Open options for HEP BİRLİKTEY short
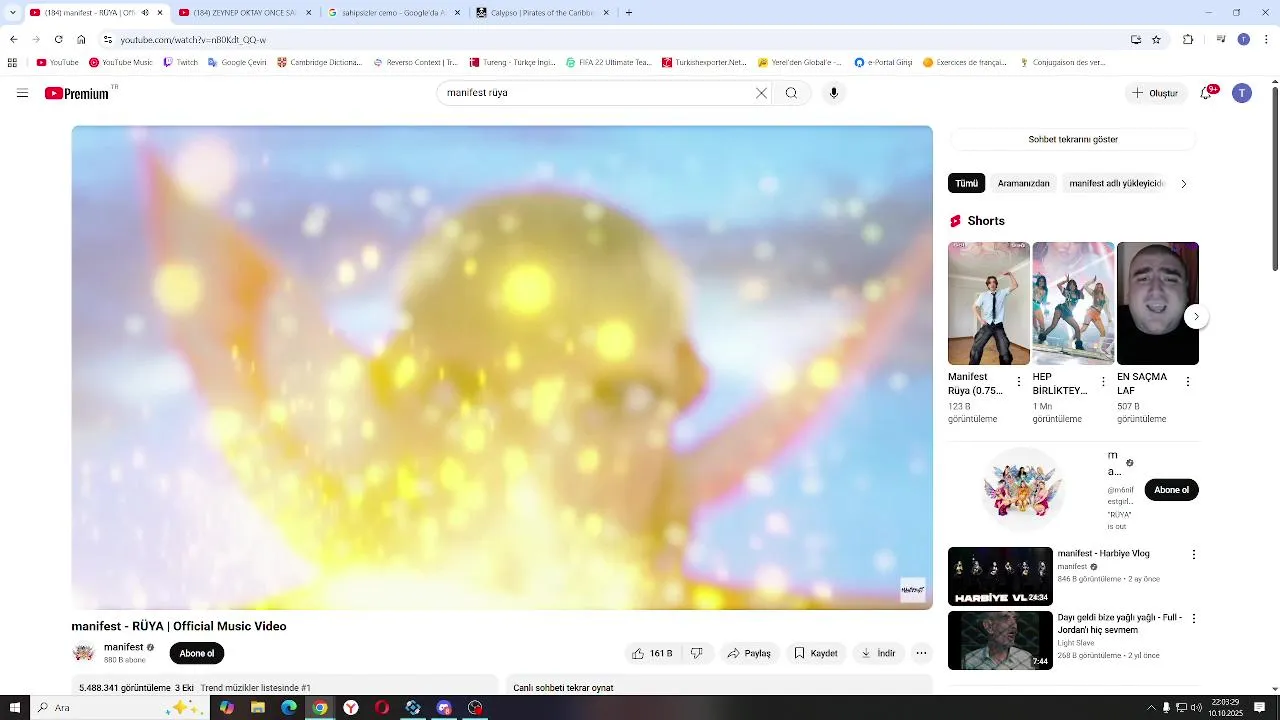The height and width of the screenshot is (720, 1280). pyautogui.click(x=1103, y=382)
